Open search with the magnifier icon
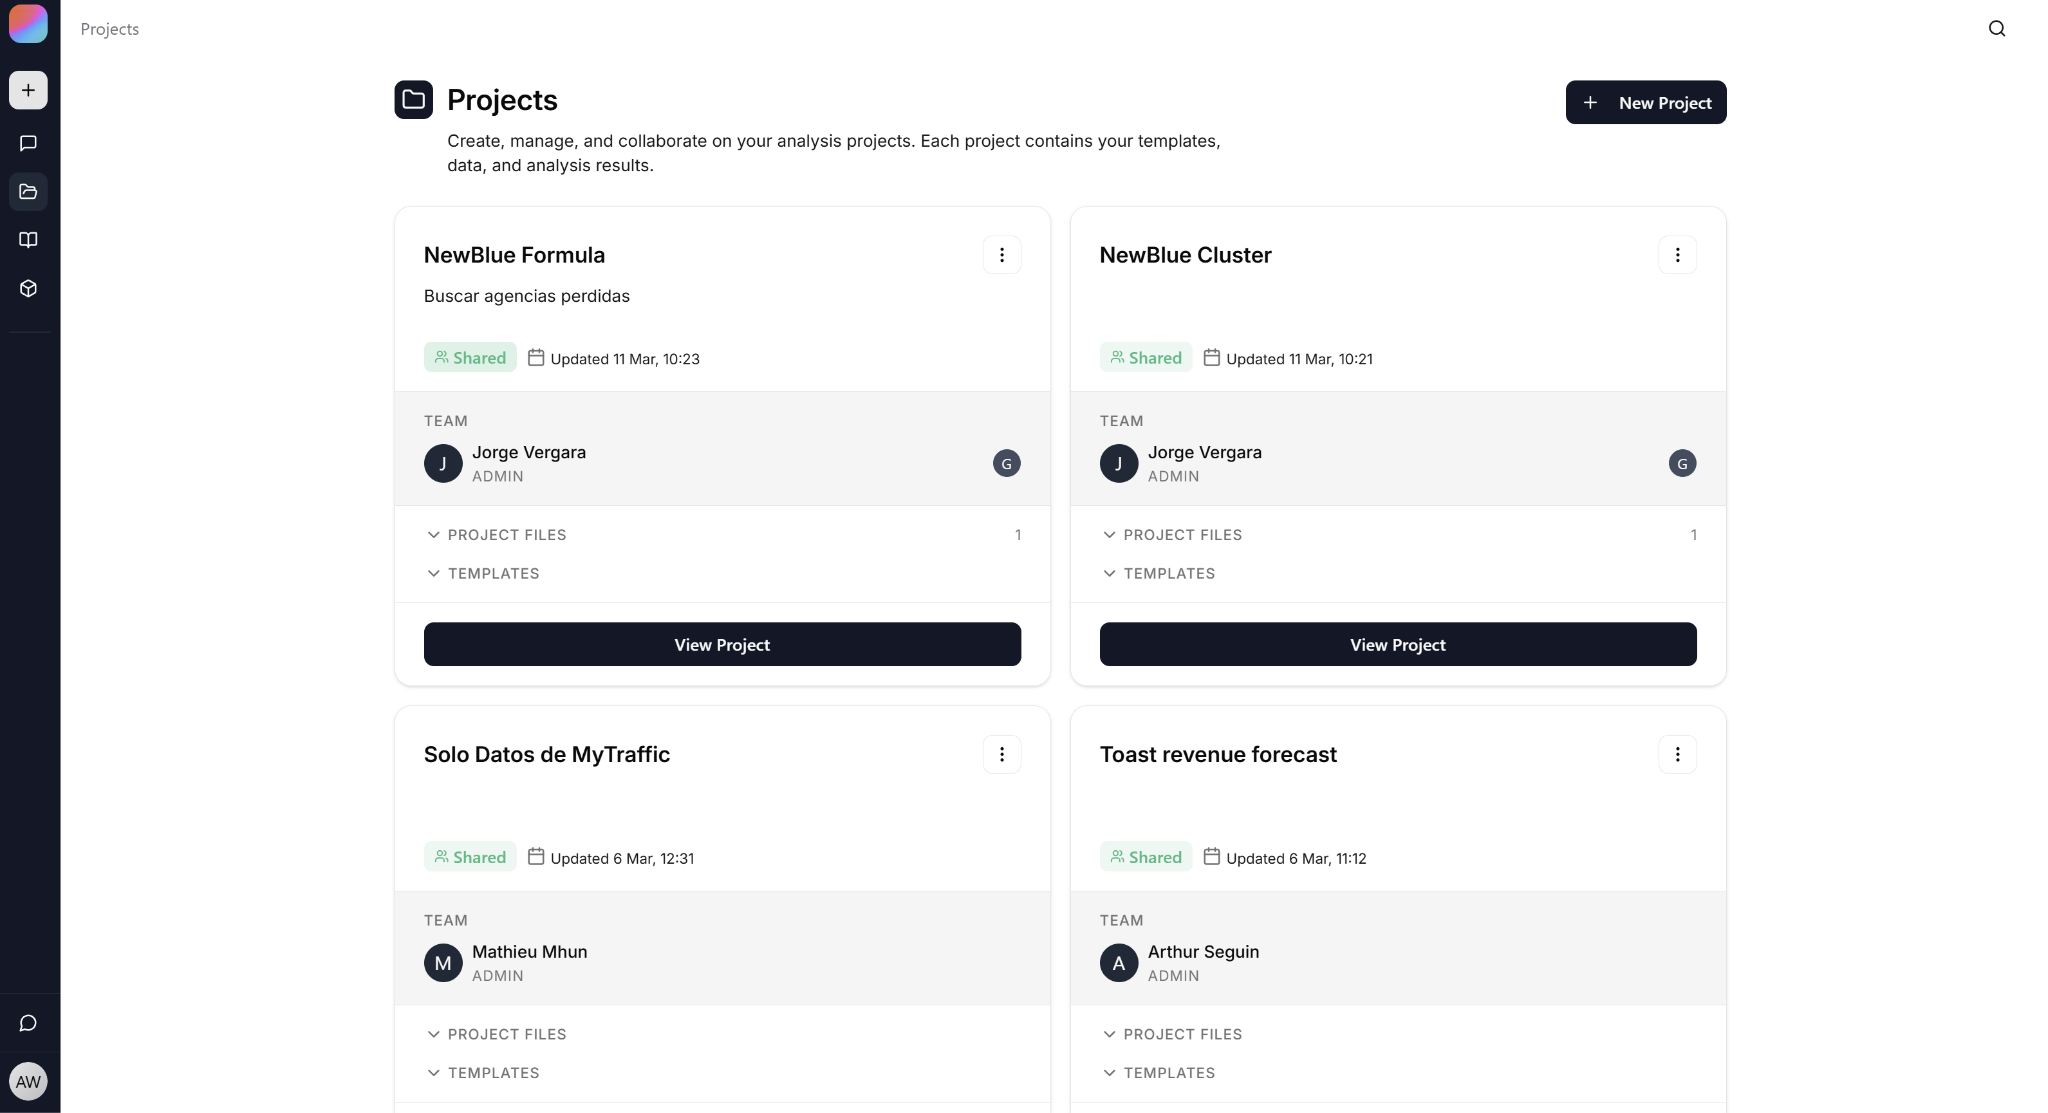Viewport: 2048px width, 1113px height. [1997, 28]
